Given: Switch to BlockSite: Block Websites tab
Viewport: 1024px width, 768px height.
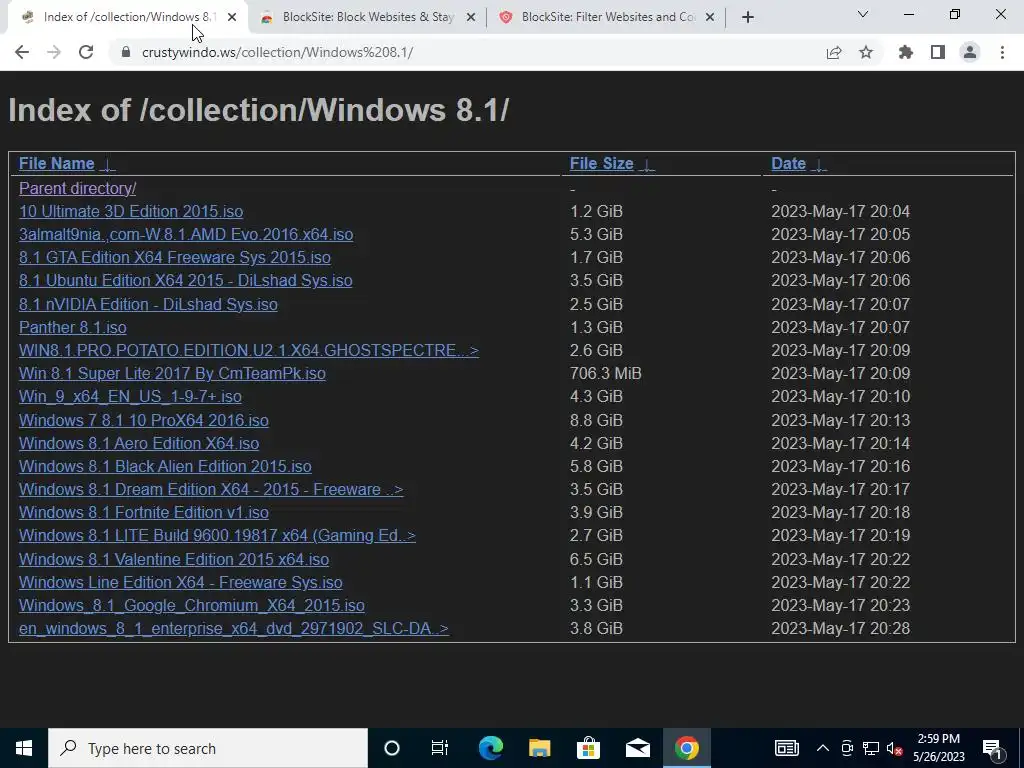Looking at the screenshot, I should click(368, 17).
